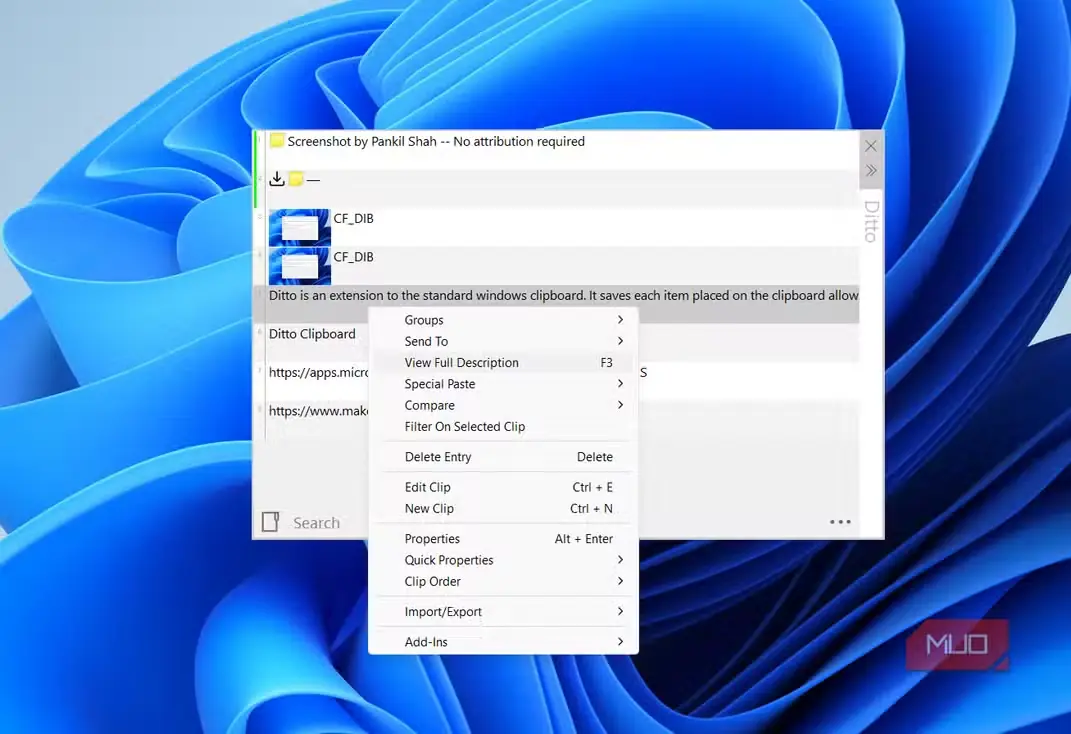Open the Add-Ins submenu
The height and width of the screenshot is (734, 1071).
pos(503,642)
